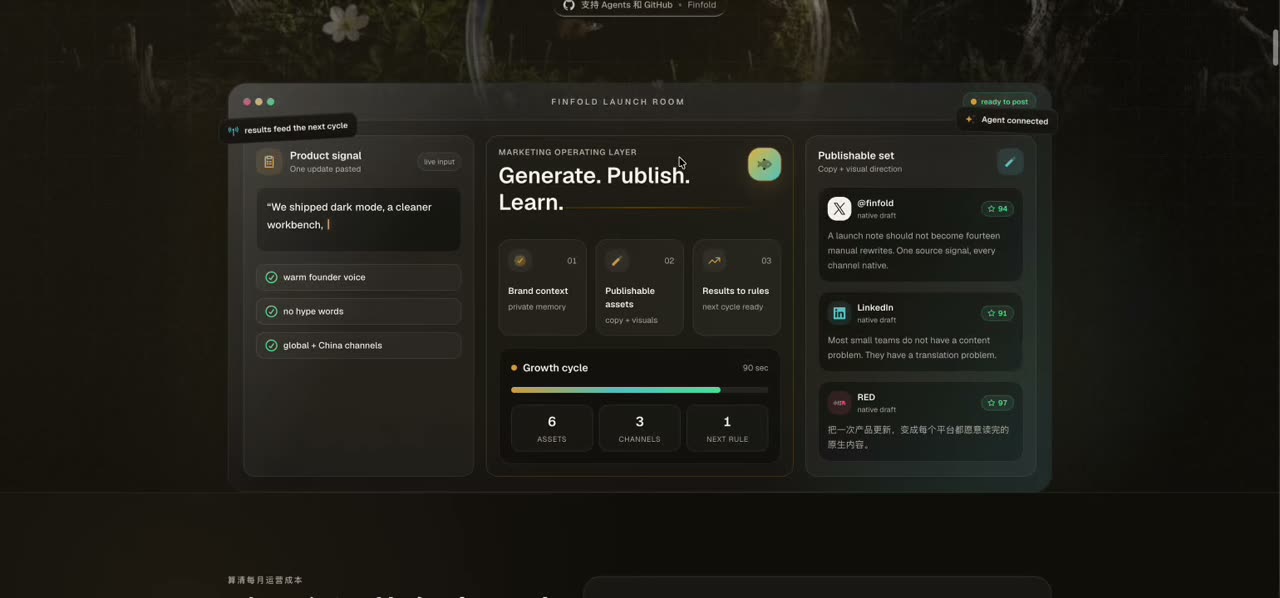Click the Agent connected chip
The height and width of the screenshot is (598, 1280).
coord(1007,120)
